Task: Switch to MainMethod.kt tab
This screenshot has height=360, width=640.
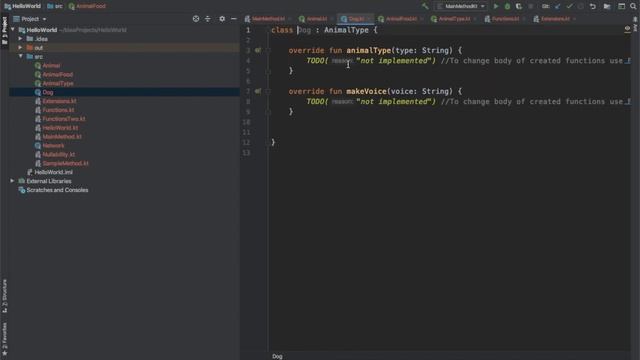Action: click(x=268, y=19)
